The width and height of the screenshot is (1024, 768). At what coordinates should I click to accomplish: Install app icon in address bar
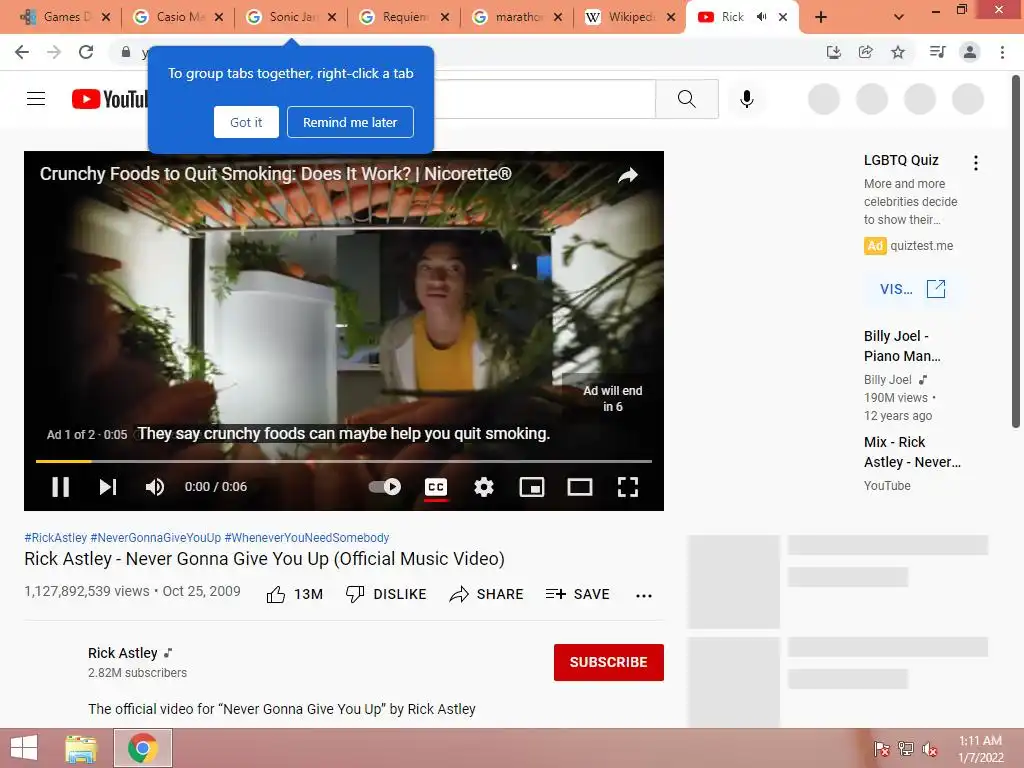(833, 52)
